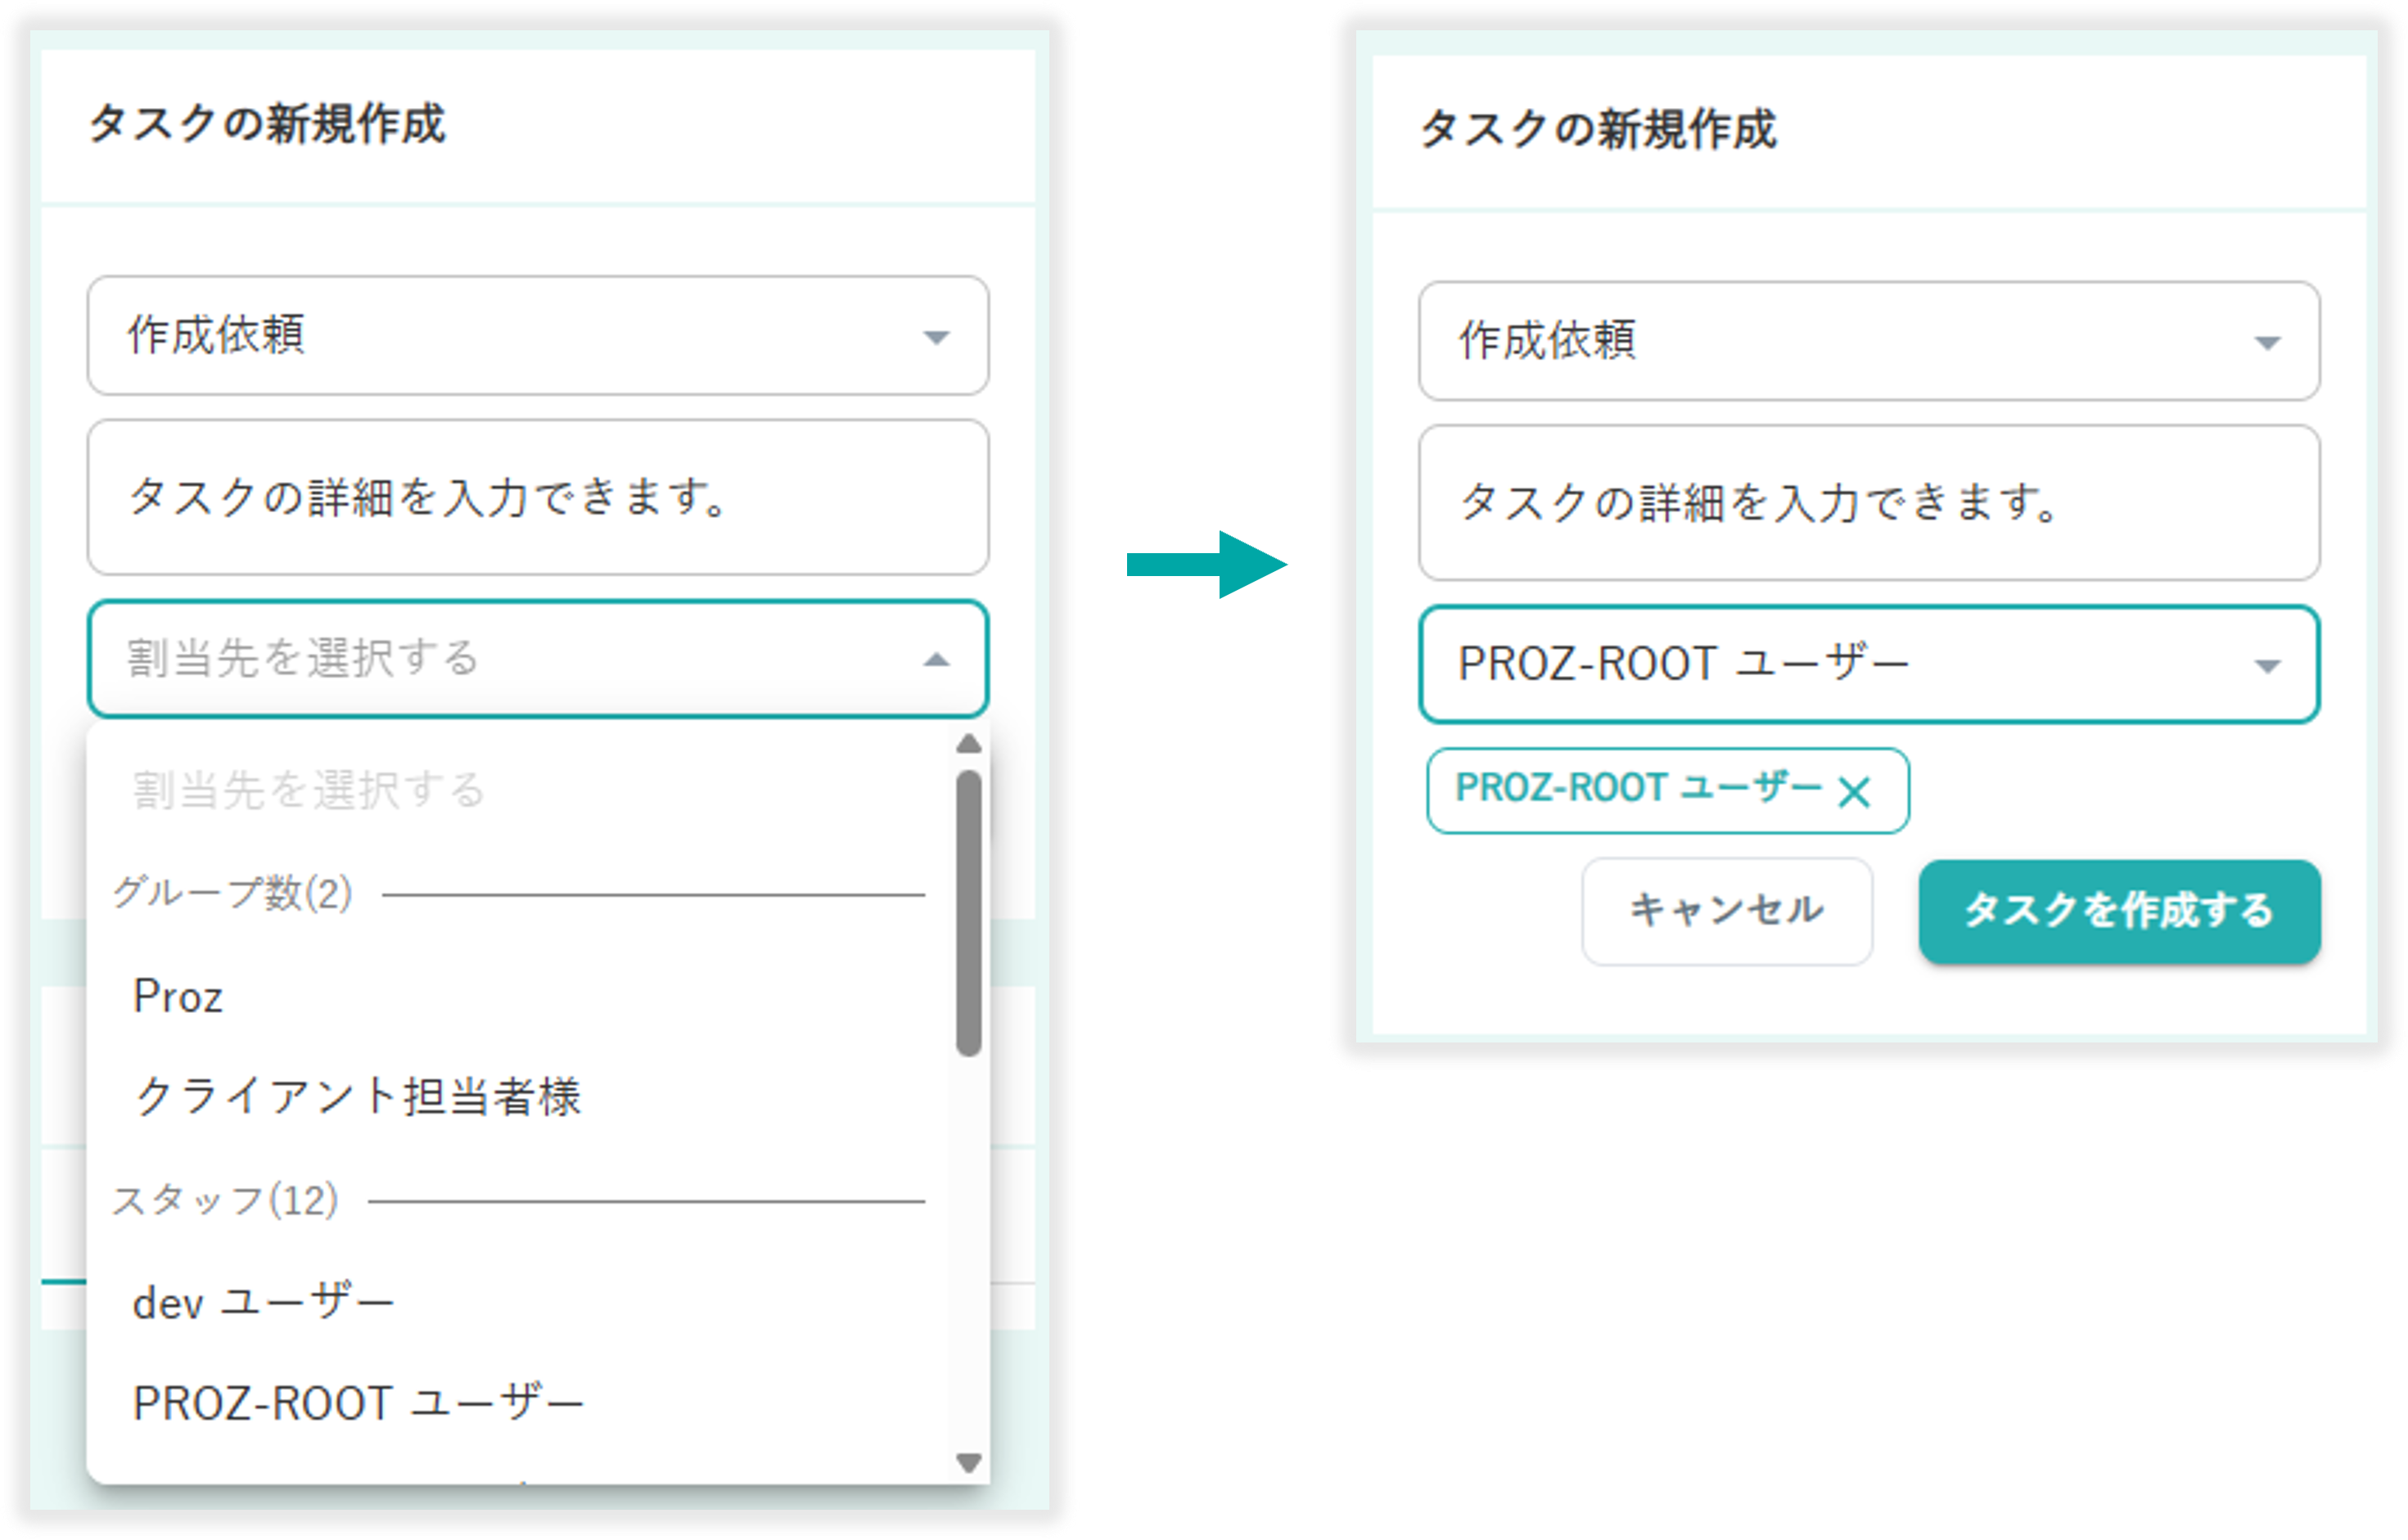Open the right panel's 作成依頼 dropdown arrow

[x=2267, y=343]
